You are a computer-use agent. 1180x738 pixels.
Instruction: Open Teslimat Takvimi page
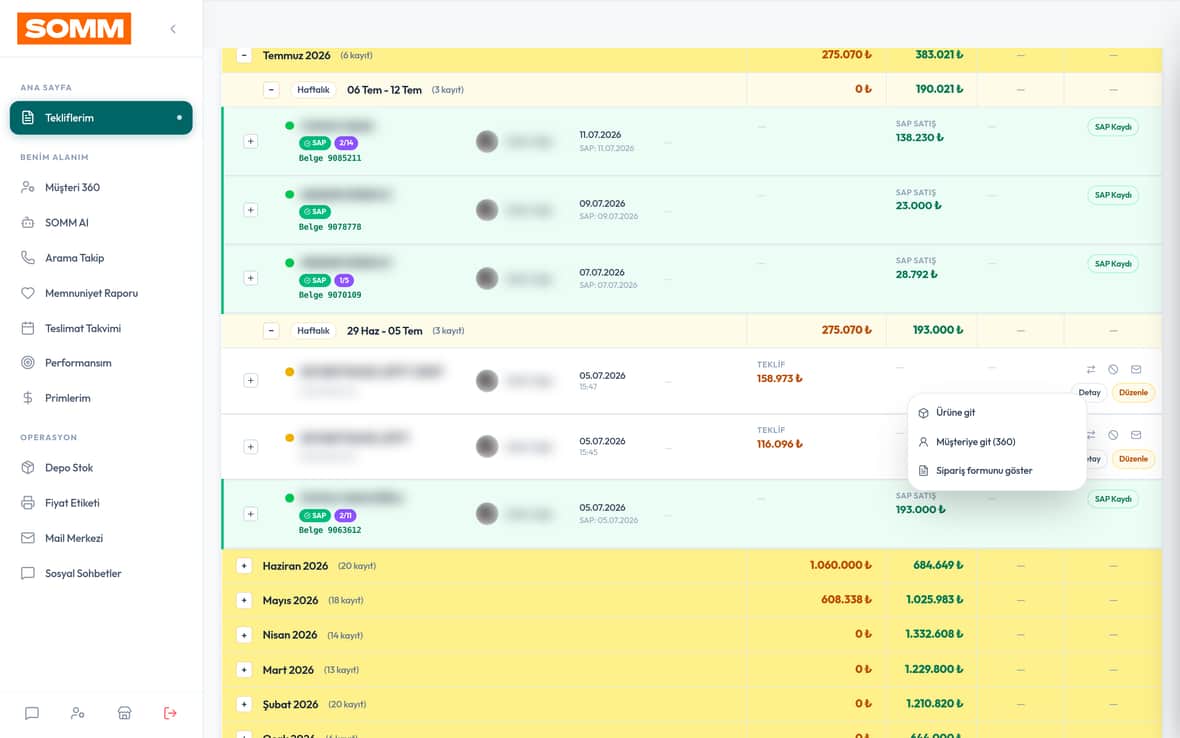tap(101, 328)
